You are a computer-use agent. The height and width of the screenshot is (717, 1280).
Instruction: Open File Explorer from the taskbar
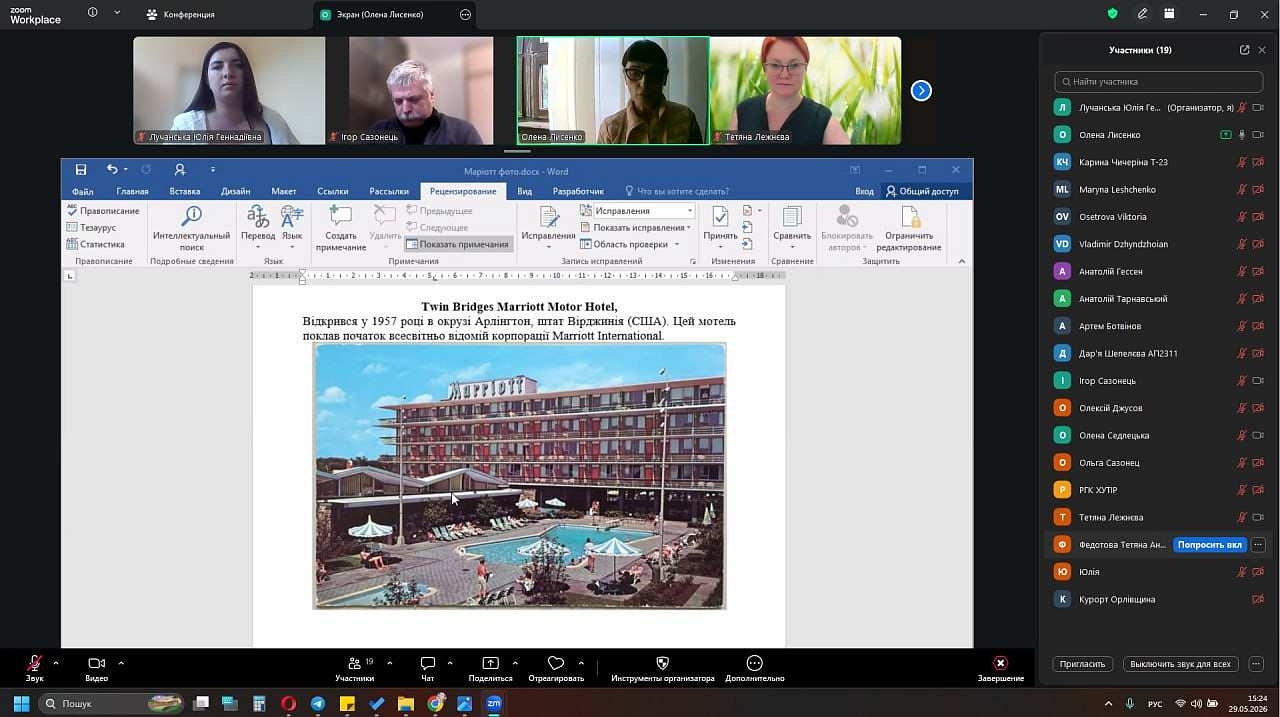coord(406,704)
